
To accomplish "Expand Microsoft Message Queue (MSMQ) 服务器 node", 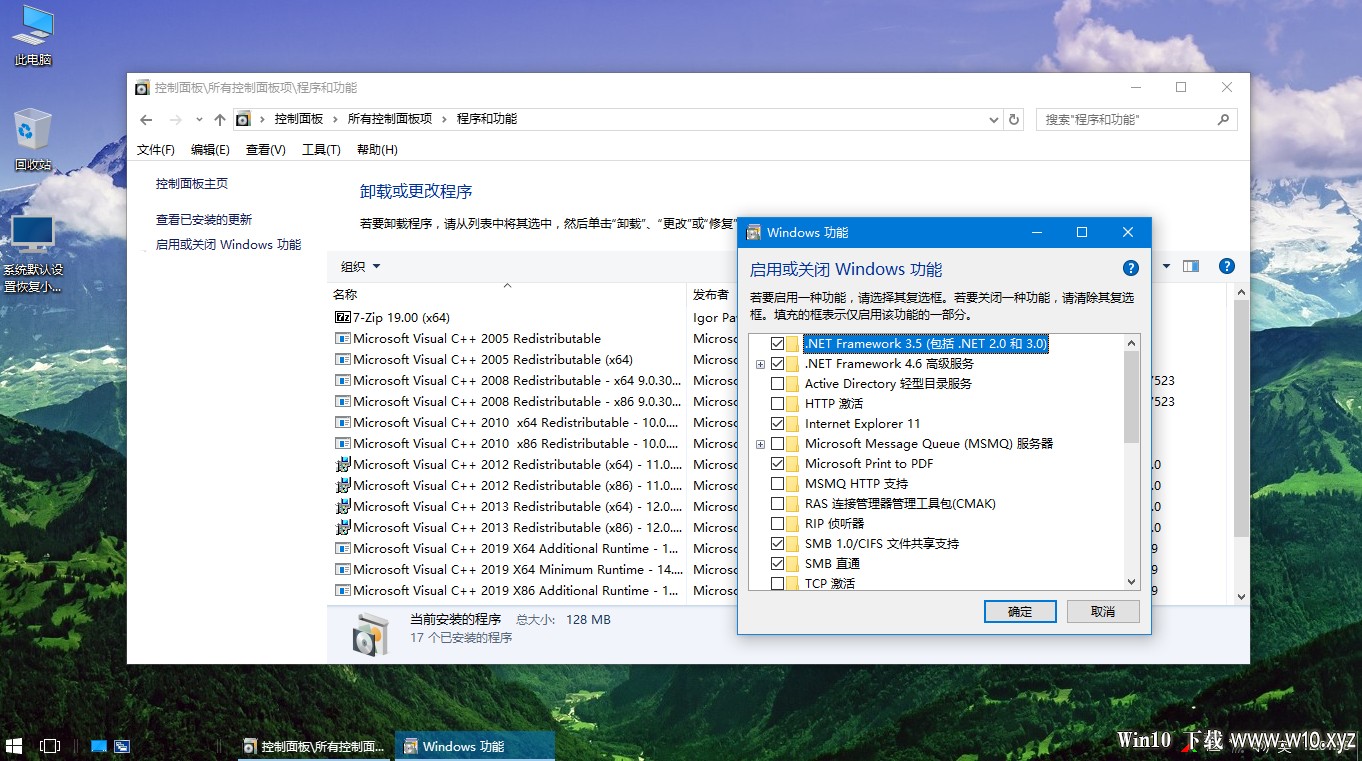I will tap(761, 444).
